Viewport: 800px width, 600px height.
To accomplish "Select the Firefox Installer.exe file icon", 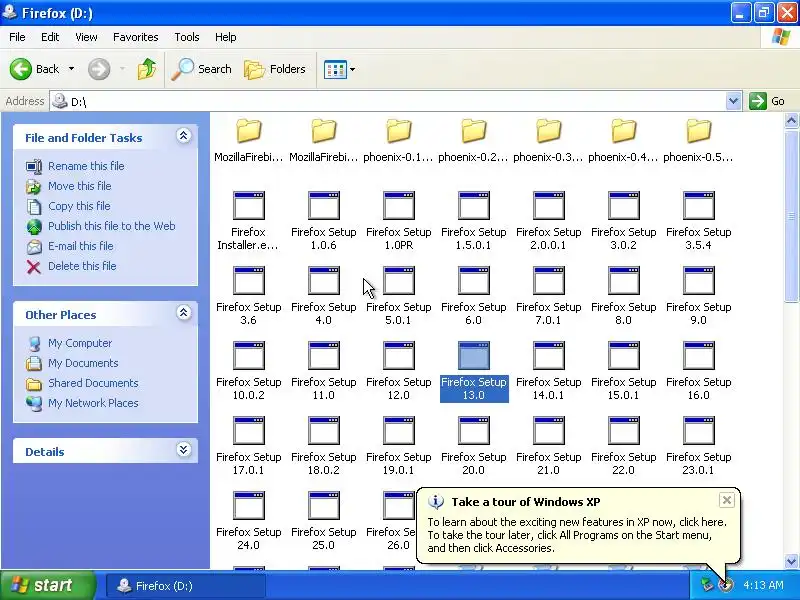I will point(248,205).
